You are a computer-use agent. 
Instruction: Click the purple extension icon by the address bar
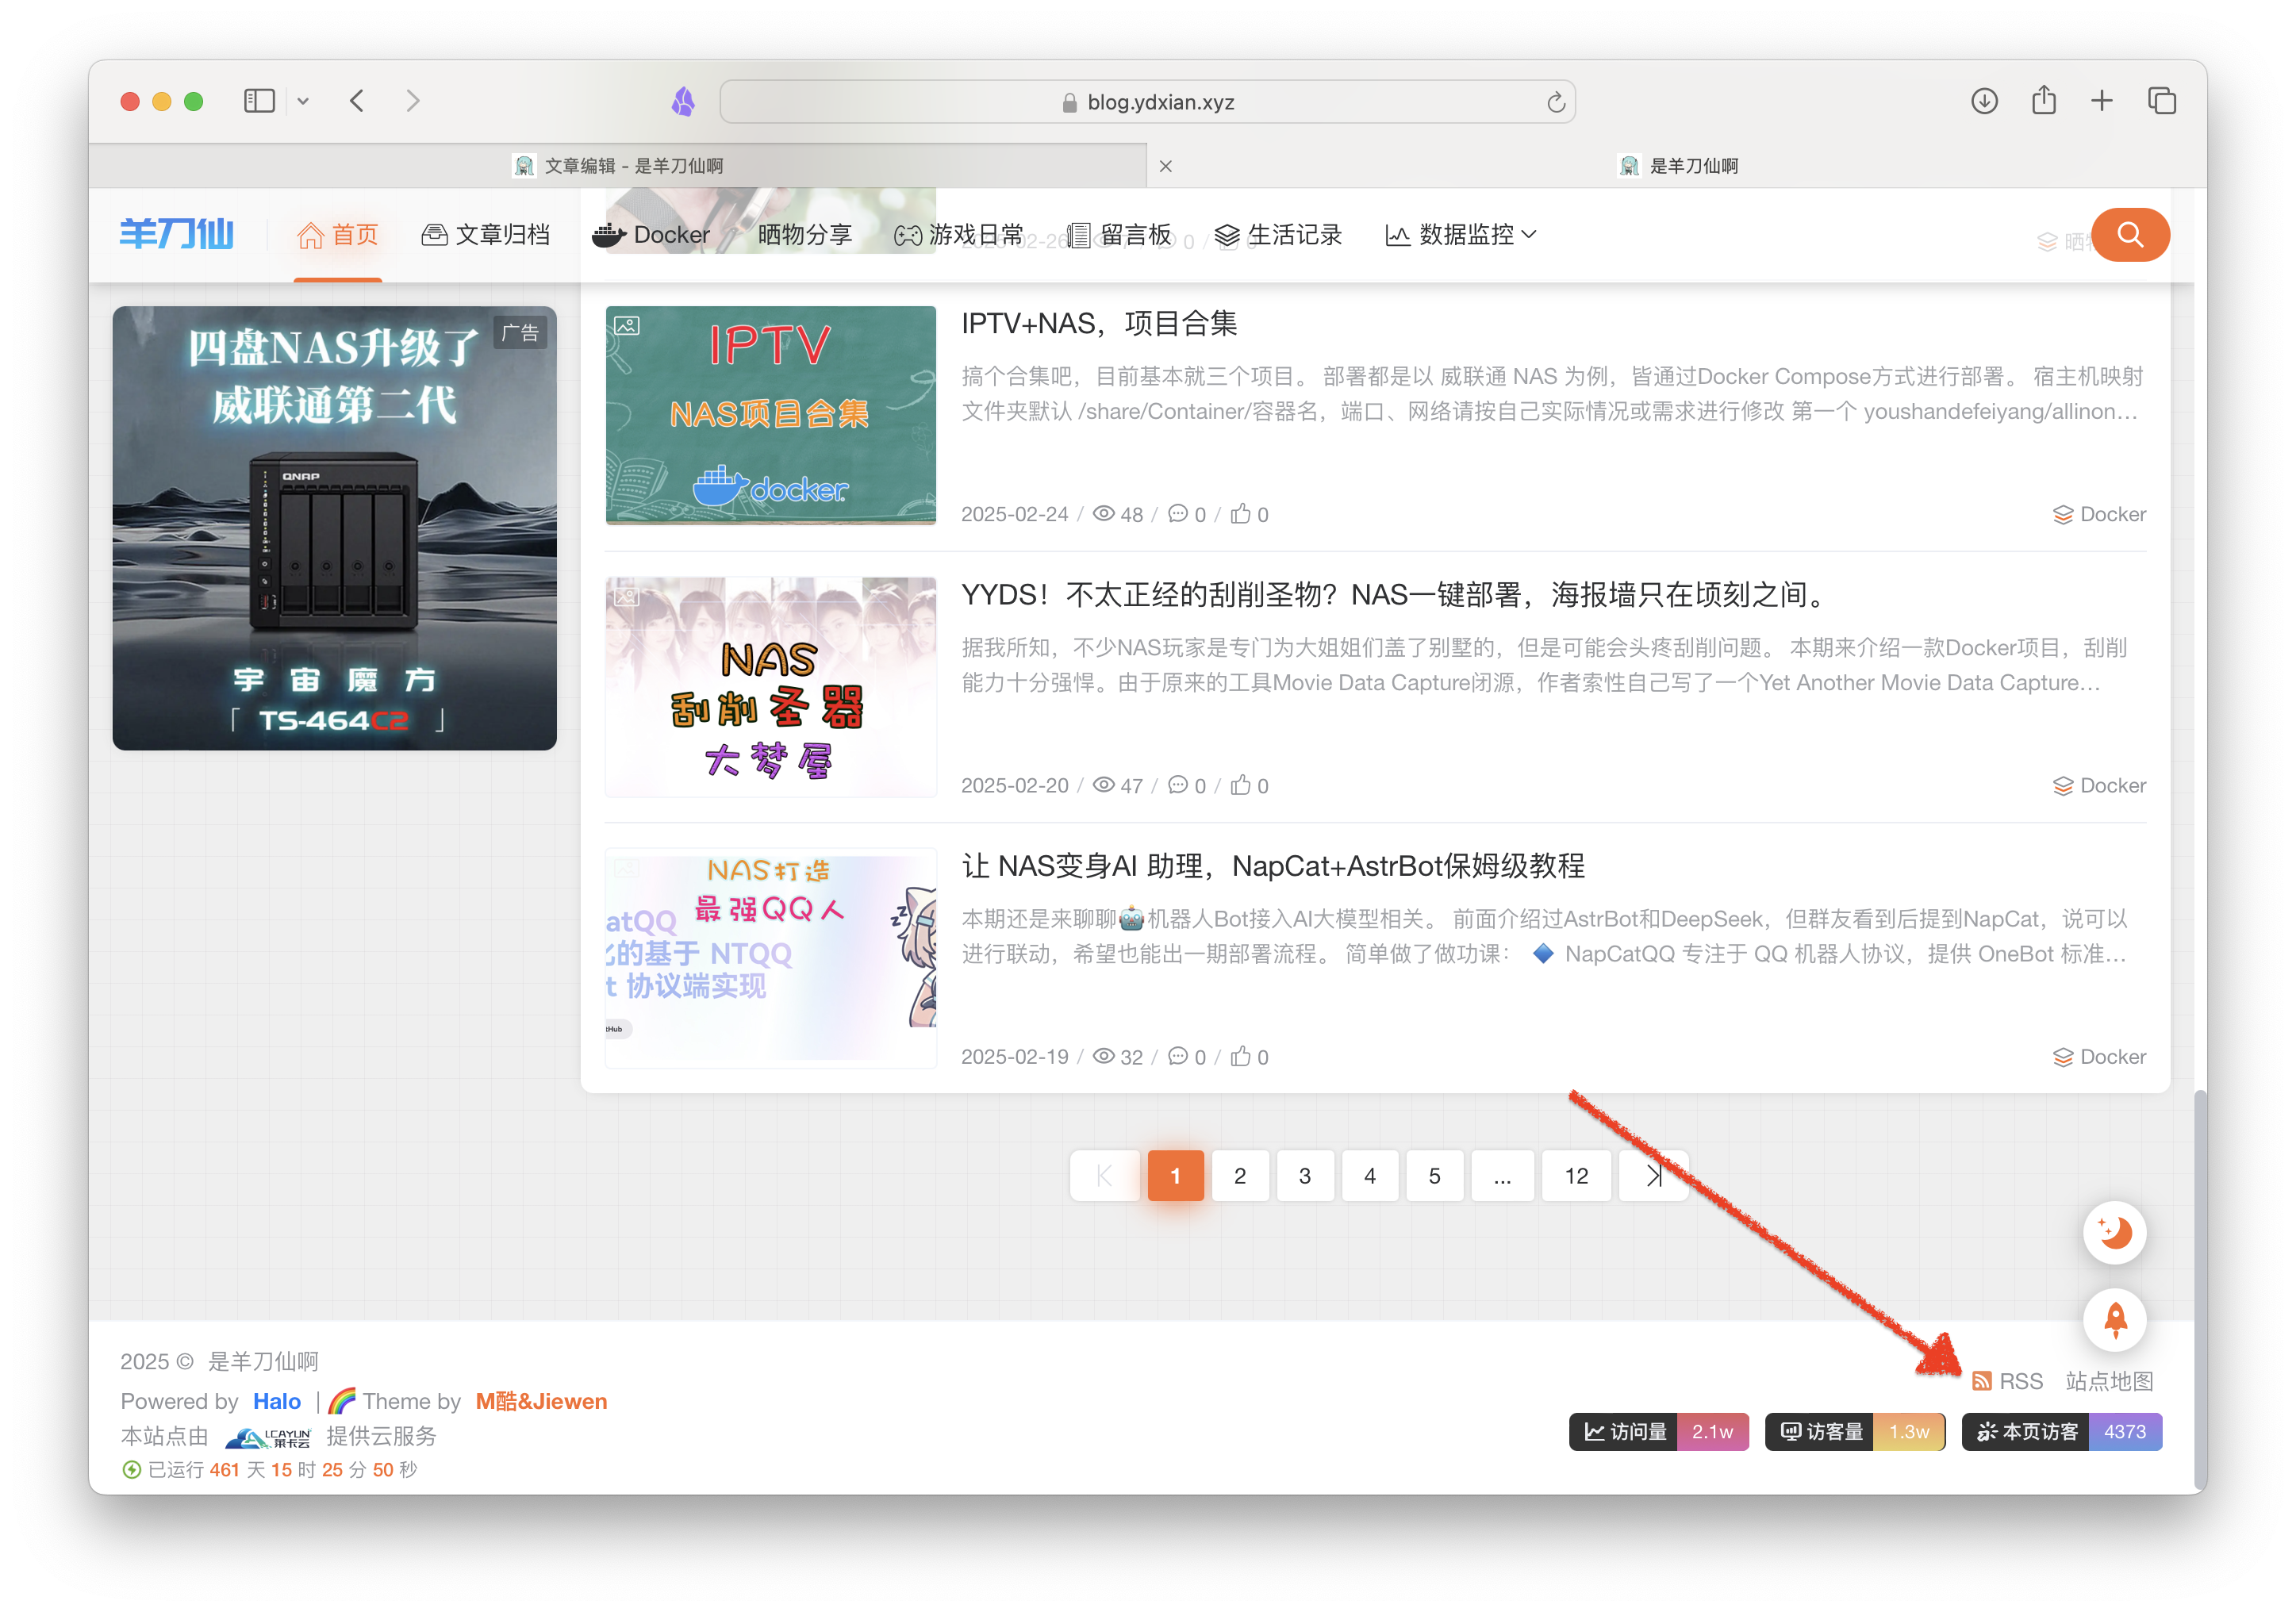[x=684, y=102]
